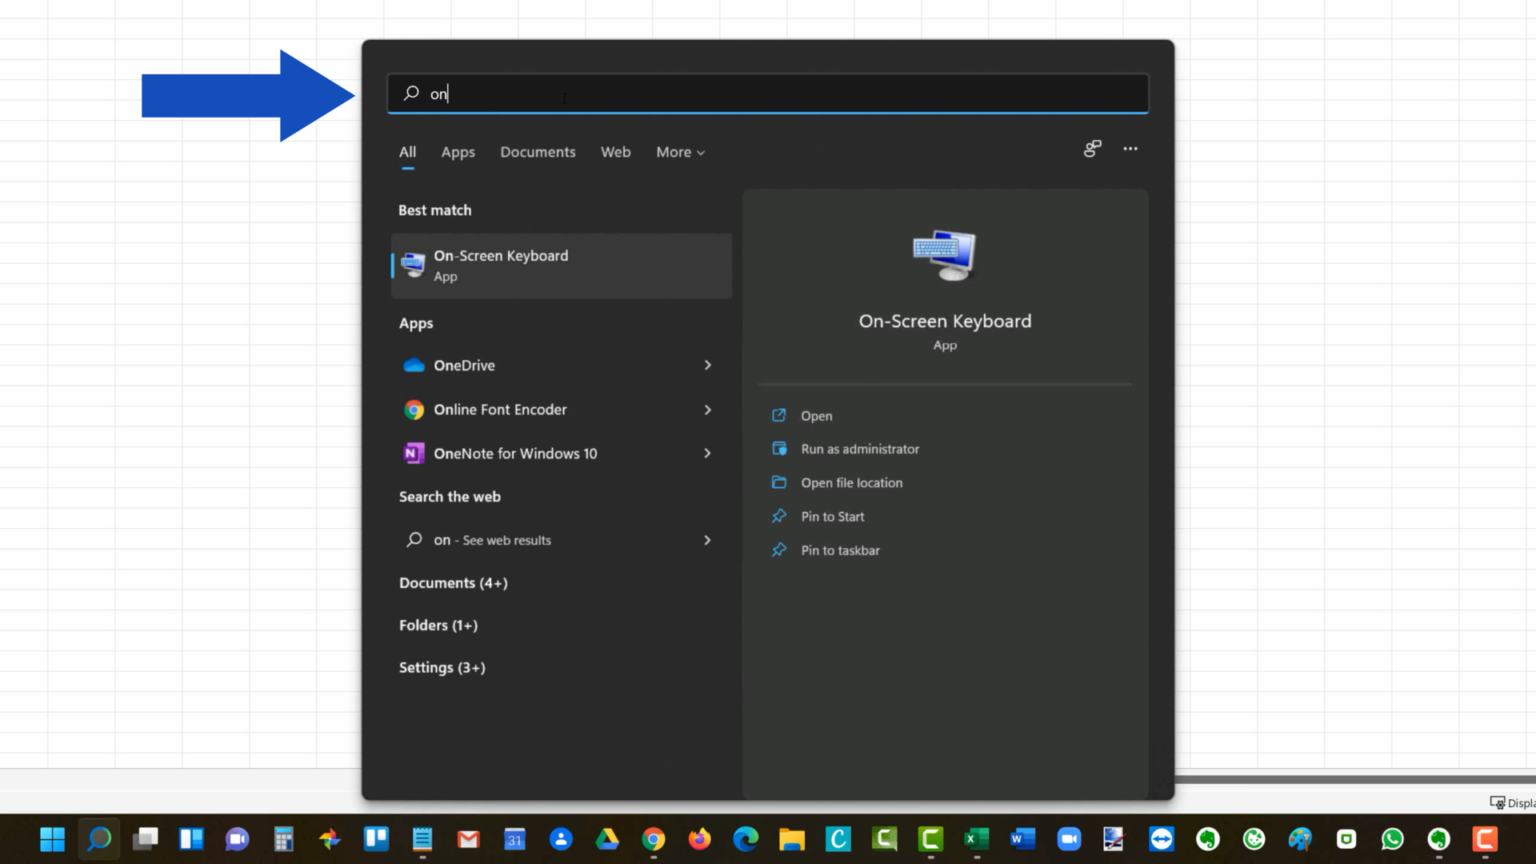Switch to the Documents filter tab
This screenshot has width=1536, height=864.
[x=538, y=152]
